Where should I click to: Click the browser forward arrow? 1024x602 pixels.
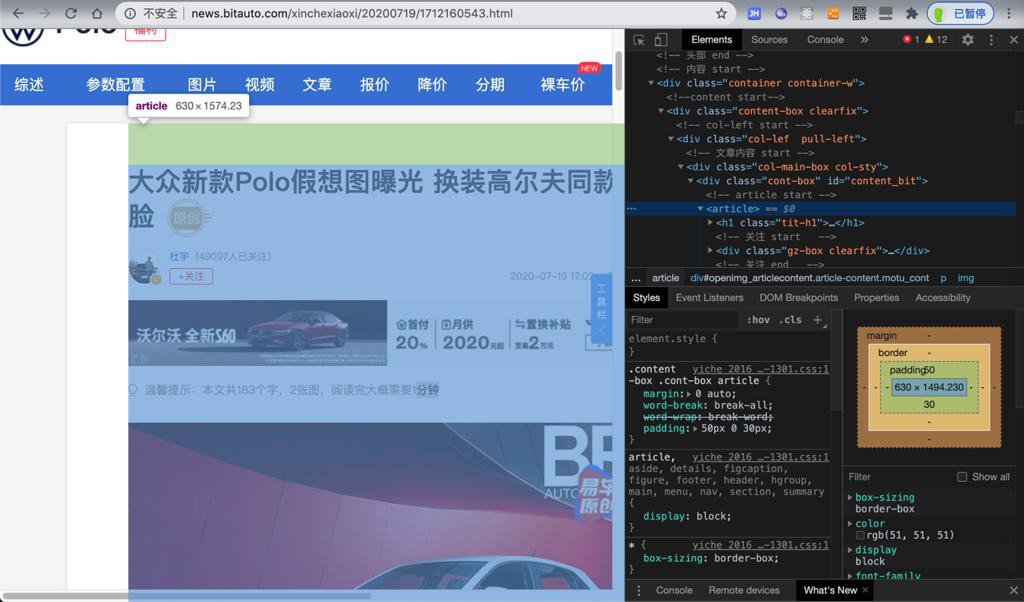point(44,13)
